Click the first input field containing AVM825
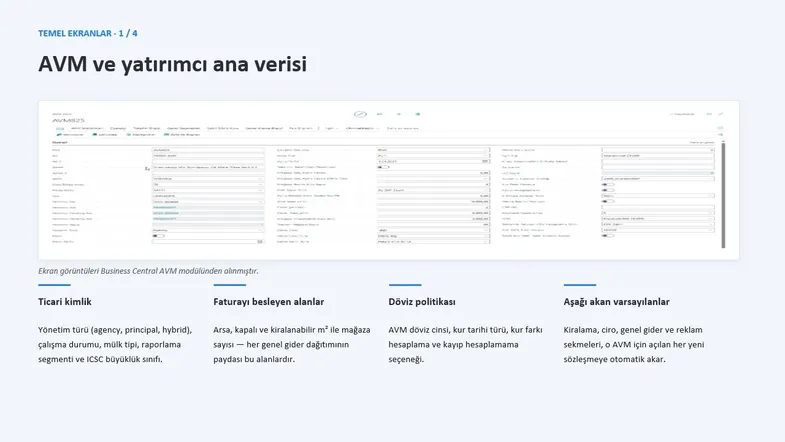Viewport: 785px width, 442px height. point(208,150)
